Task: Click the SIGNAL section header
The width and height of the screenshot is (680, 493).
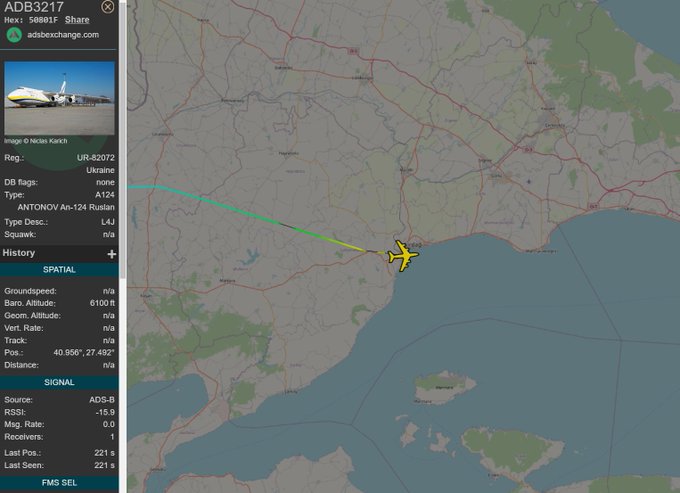Action: pos(59,382)
